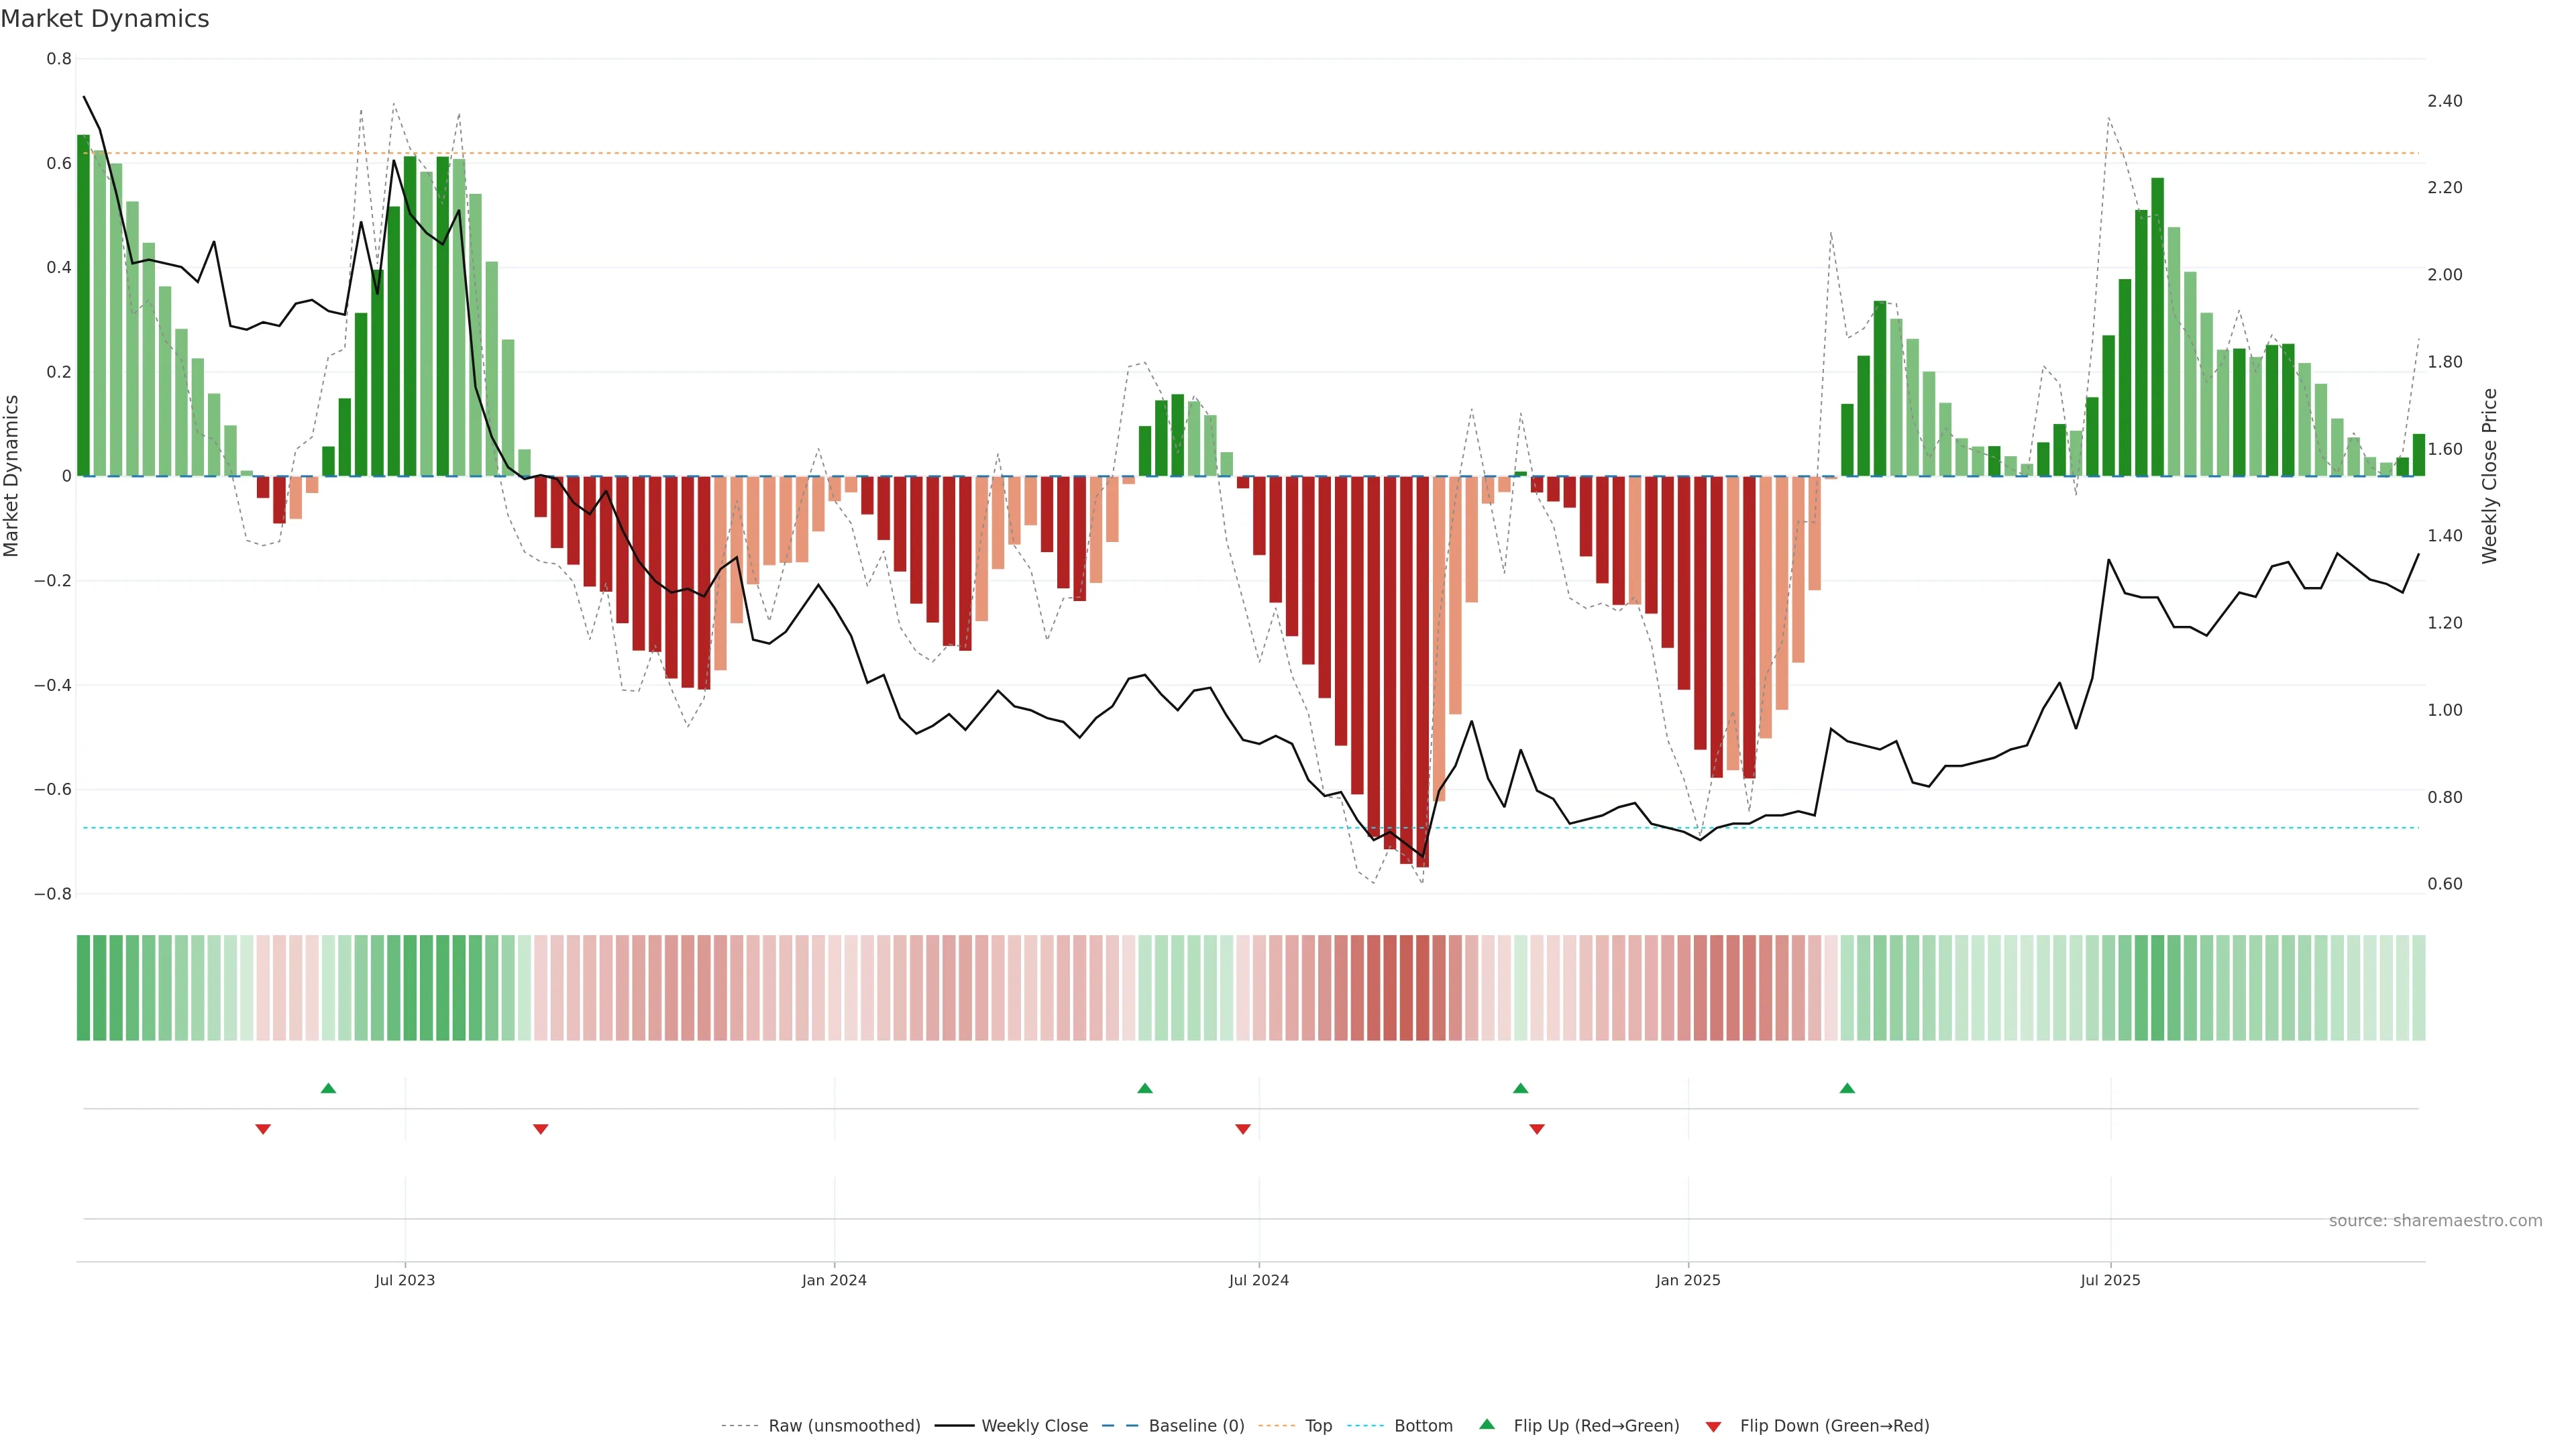Screen dimensions: 2576x1449
Task: Click the Market Dynamics chart title
Action: pyautogui.click(x=105, y=19)
